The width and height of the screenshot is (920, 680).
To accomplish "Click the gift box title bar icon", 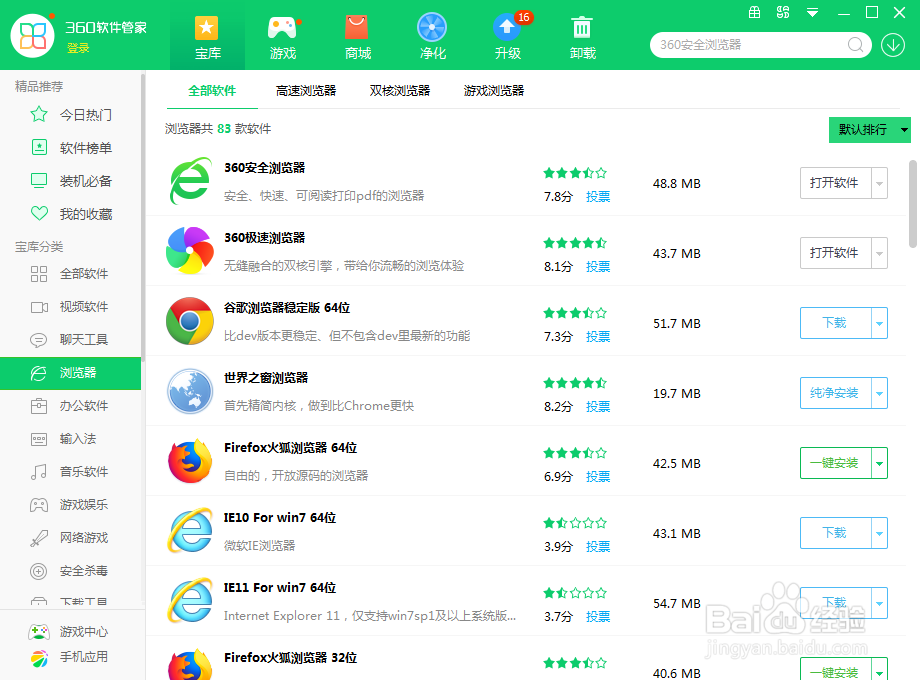I will tap(755, 12).
